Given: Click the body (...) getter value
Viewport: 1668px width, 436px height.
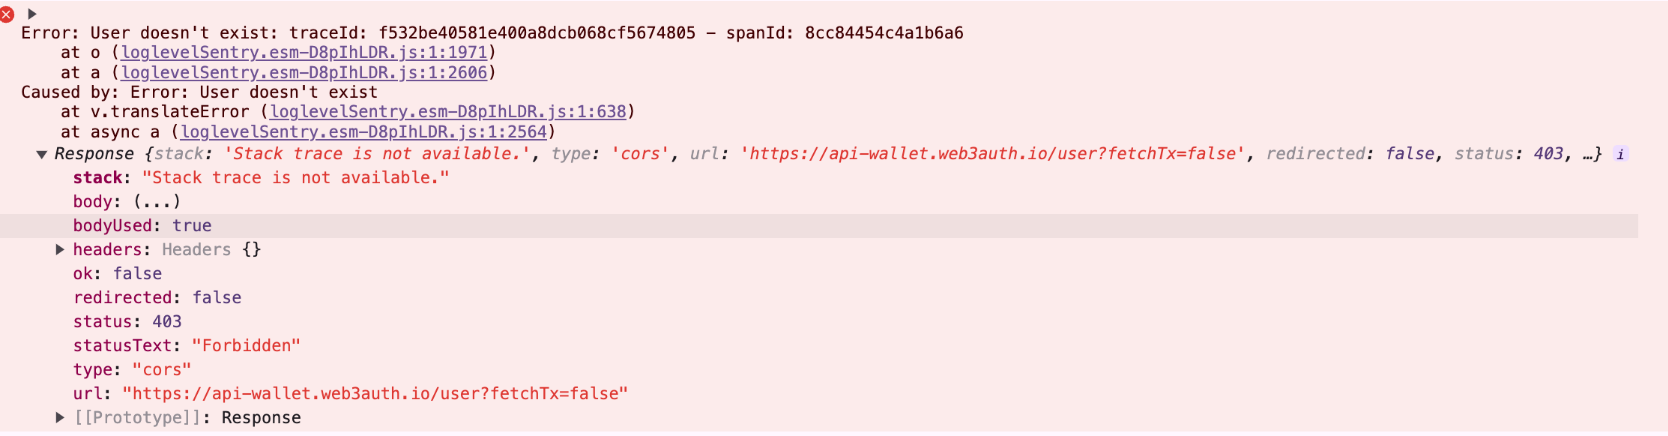Looking at the screenshot, I should (x=157, y=202).
